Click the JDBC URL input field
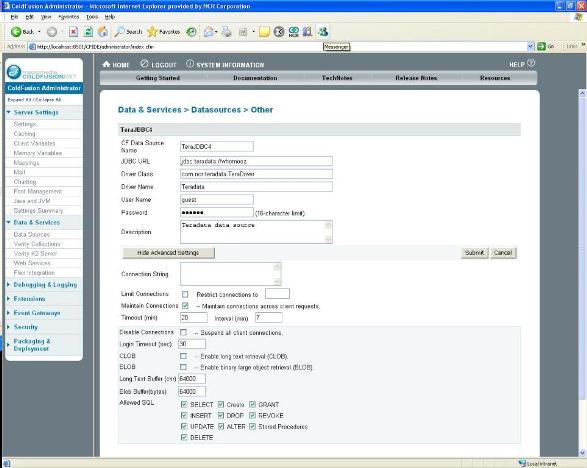587x468 pixels. click(256, 161)
